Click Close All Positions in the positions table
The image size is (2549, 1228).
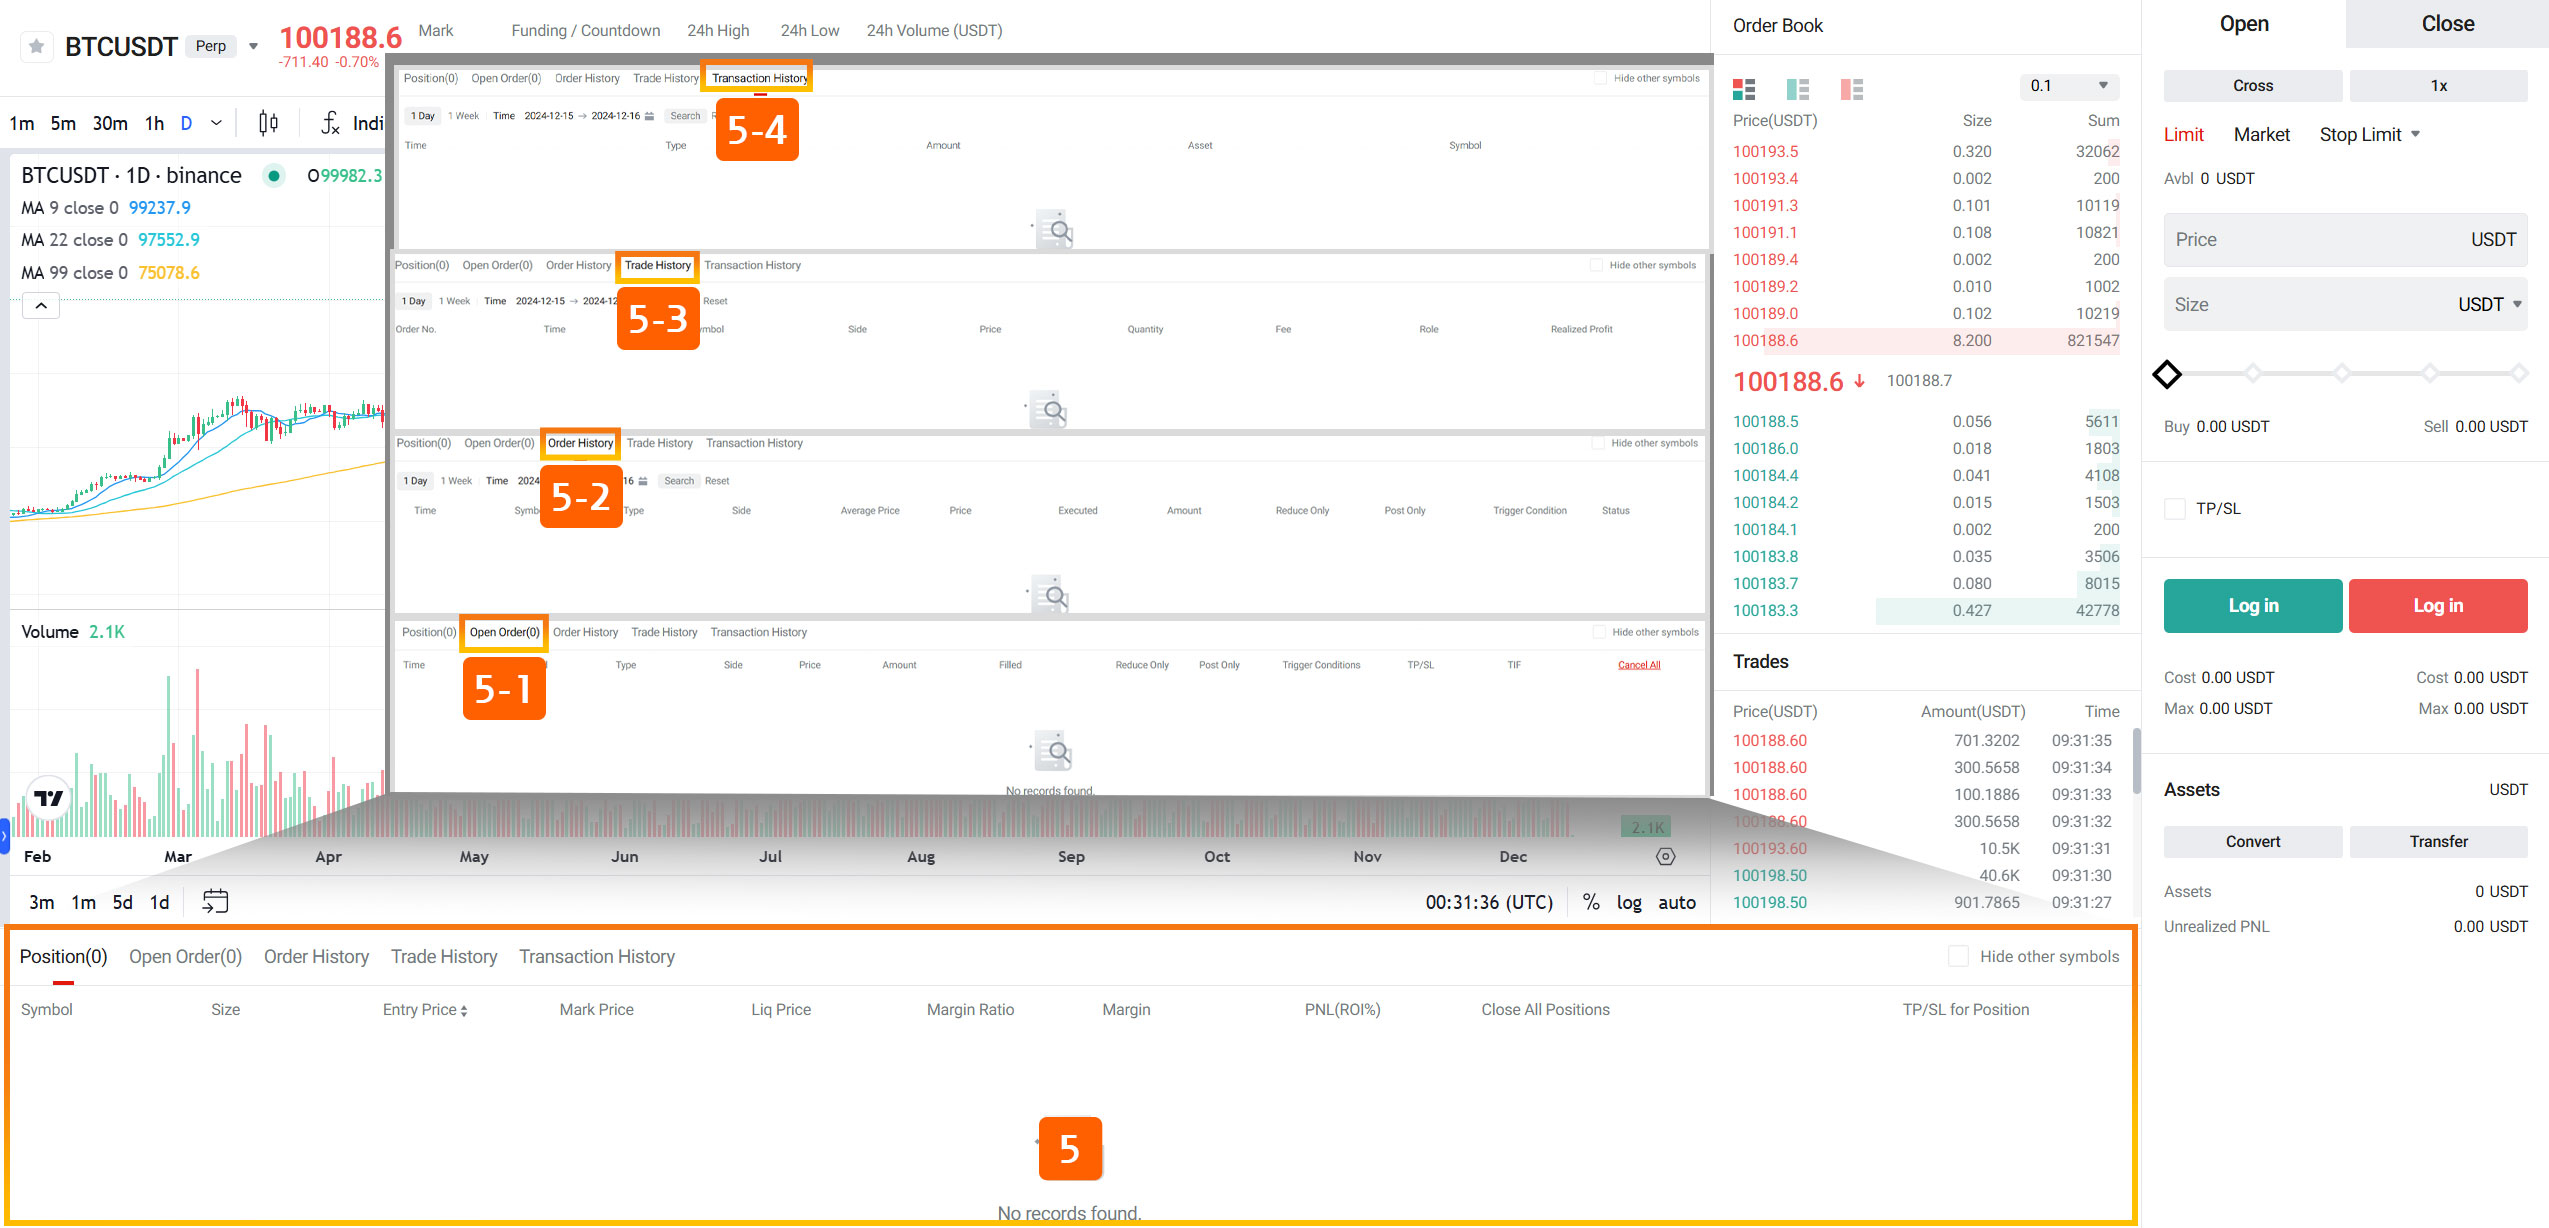(1545, 1010)
